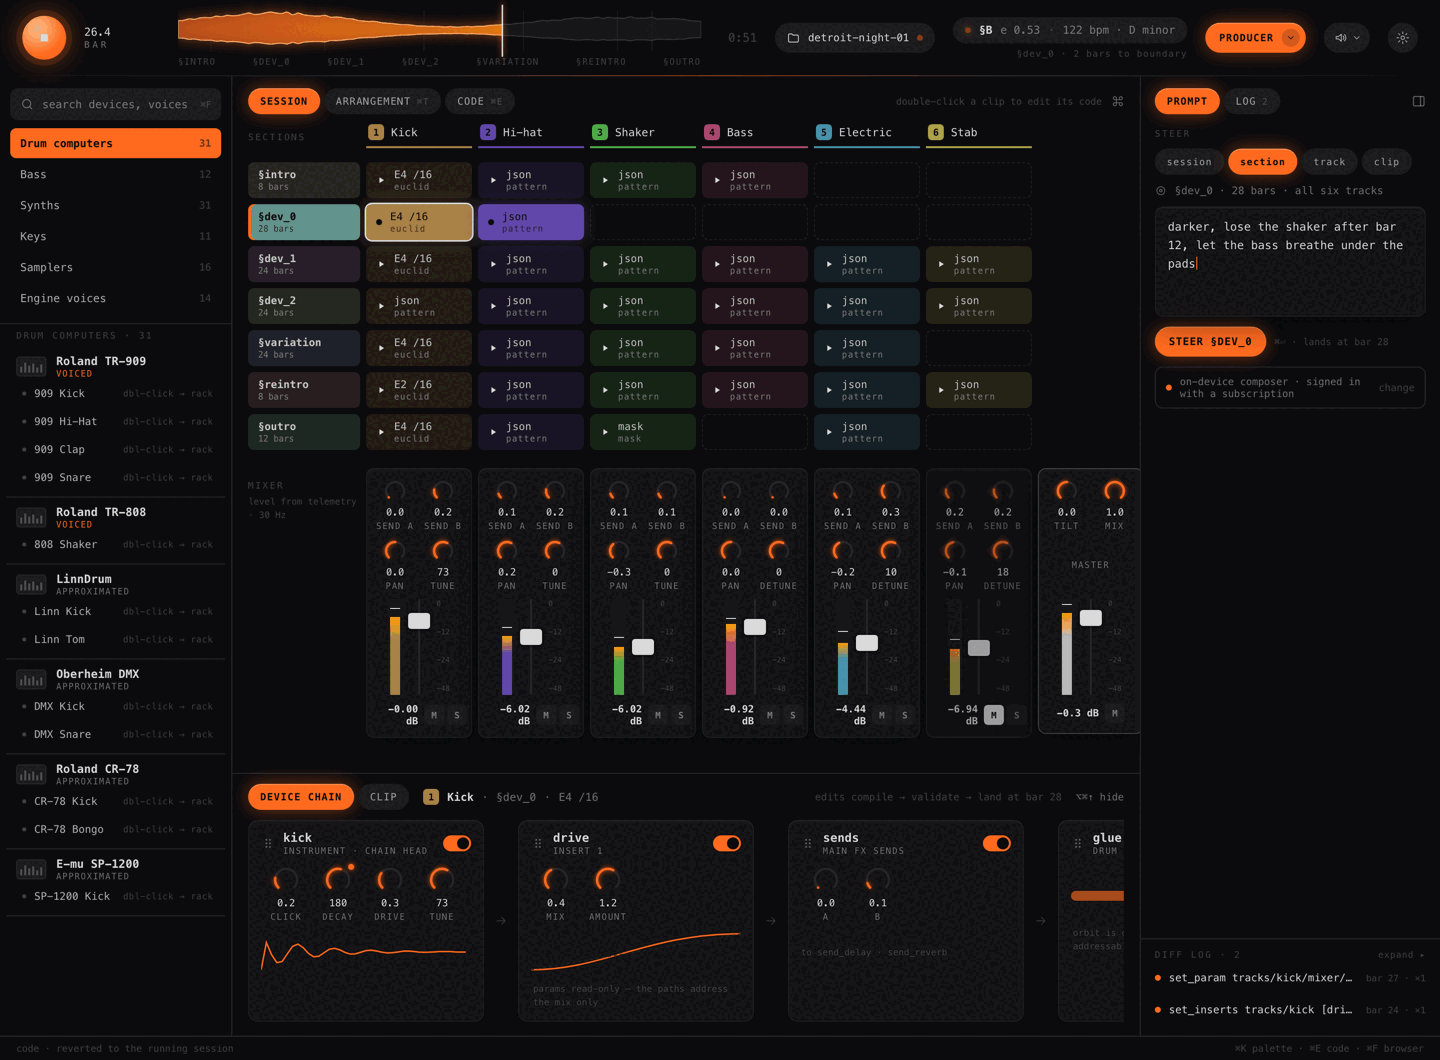Viewport: 1440px width, 1060px height.
Task: Open the detroit-night-01 project folder
Action: click(855, 38)
